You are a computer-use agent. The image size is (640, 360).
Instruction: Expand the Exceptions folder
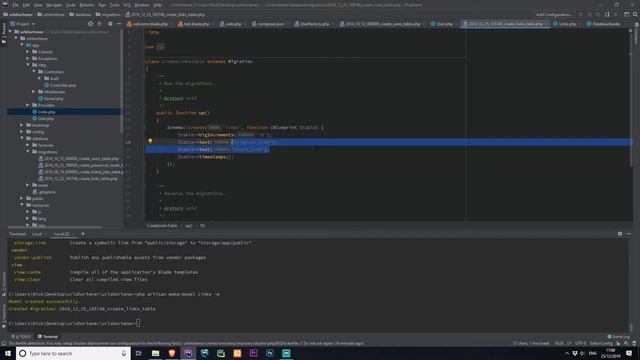(28, 59)
